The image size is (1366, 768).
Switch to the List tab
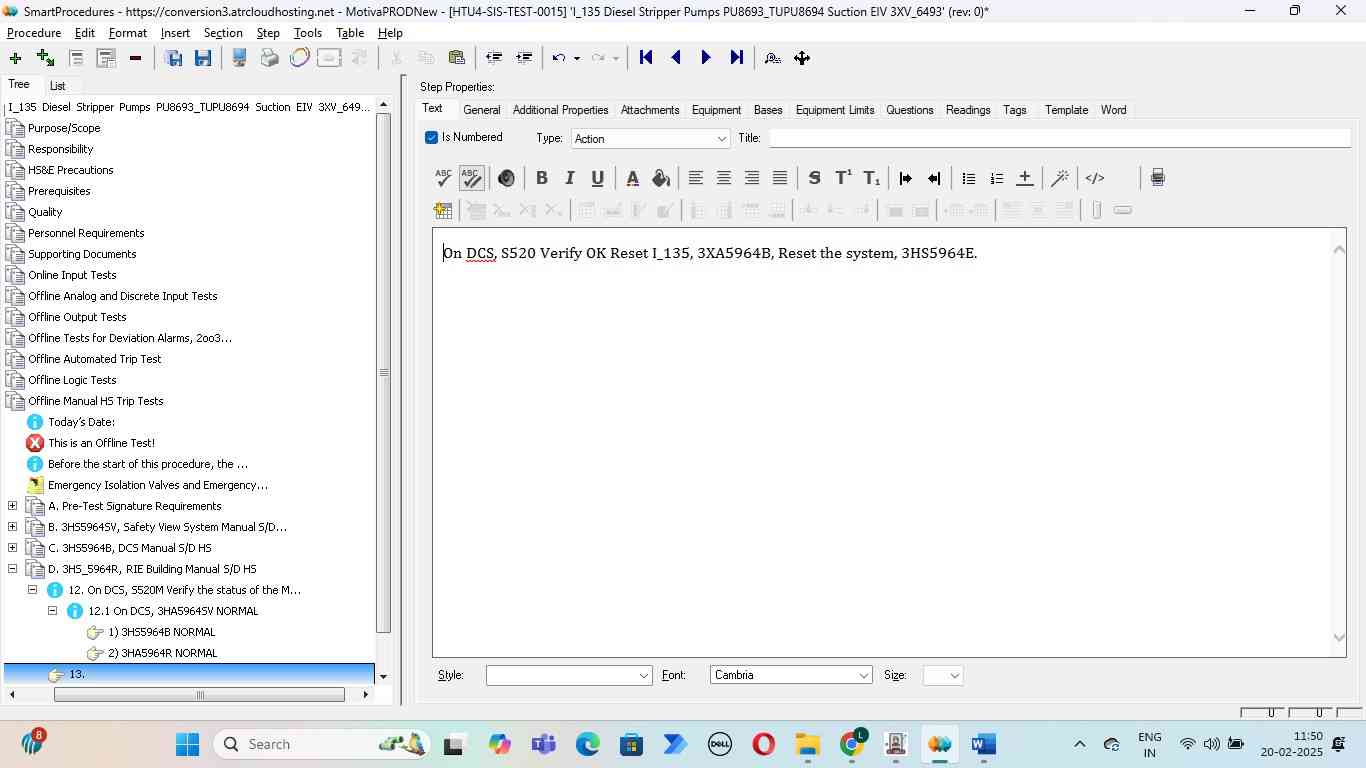pyautogui.click(x=57, y=86)
